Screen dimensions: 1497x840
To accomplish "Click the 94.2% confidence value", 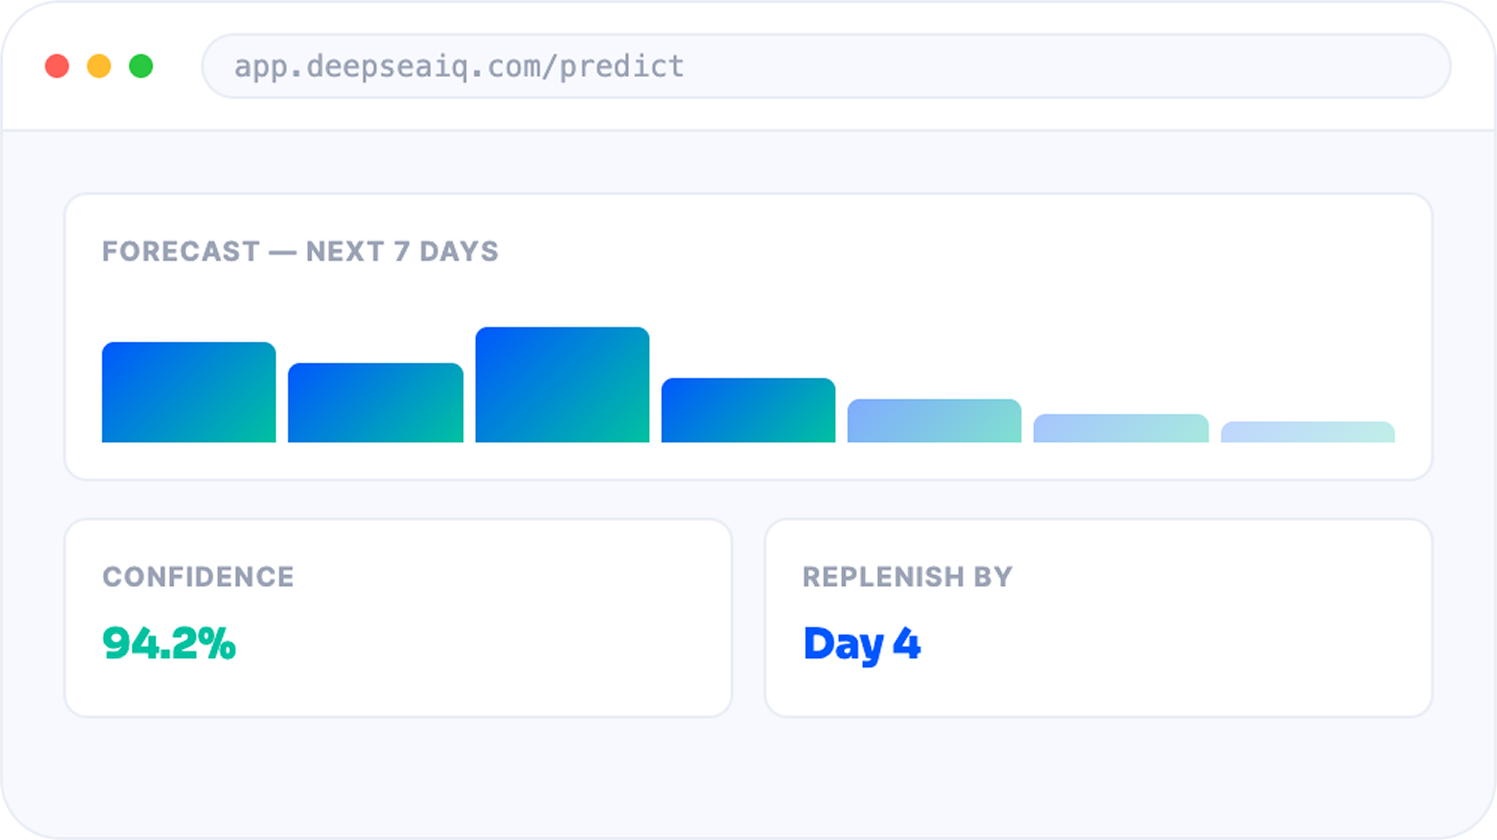I will pos(169,643).
